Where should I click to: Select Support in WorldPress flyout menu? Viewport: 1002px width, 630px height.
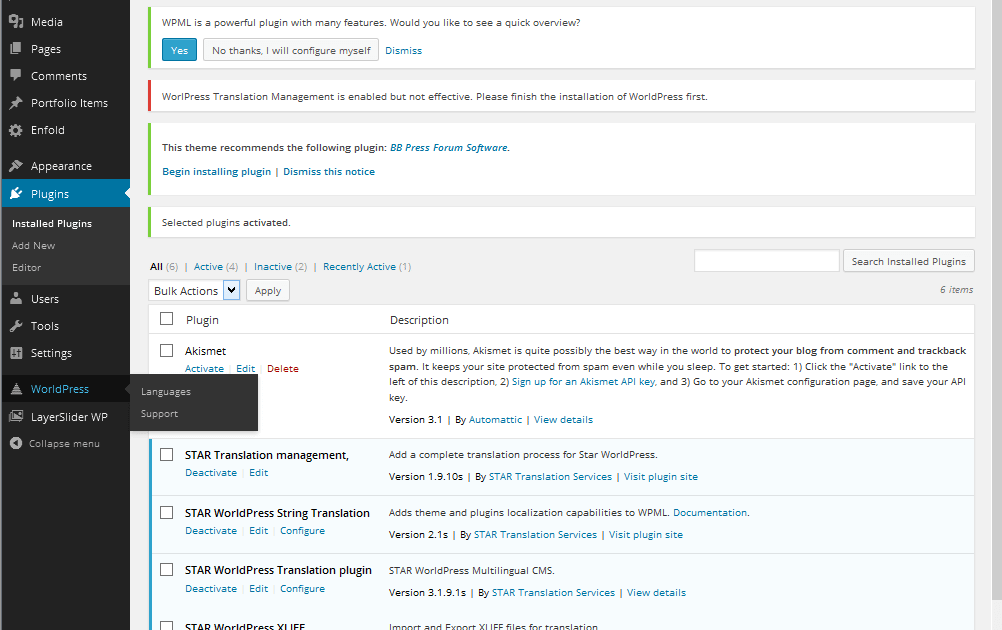click(x=159, y=414)
